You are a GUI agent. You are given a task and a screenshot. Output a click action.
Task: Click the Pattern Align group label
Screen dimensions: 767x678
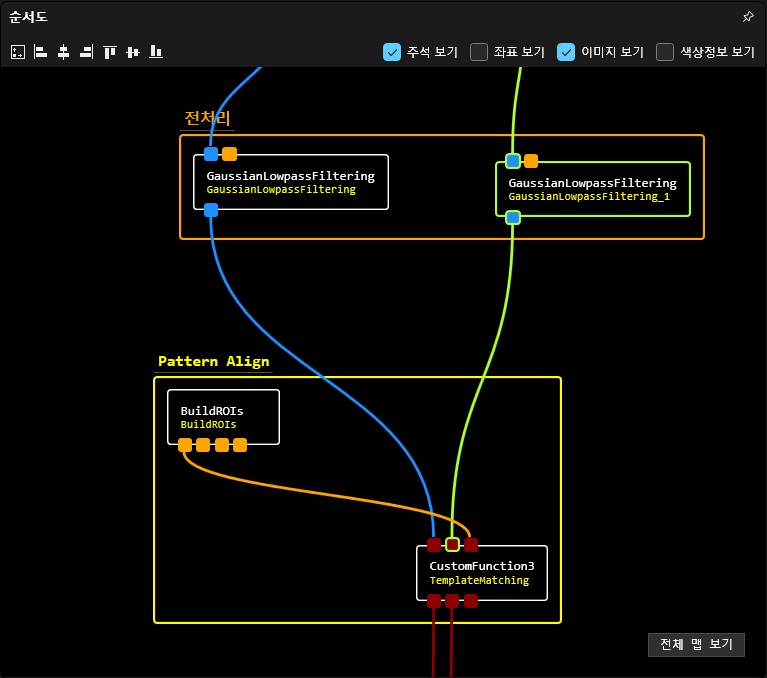click(x=213, y=361)
